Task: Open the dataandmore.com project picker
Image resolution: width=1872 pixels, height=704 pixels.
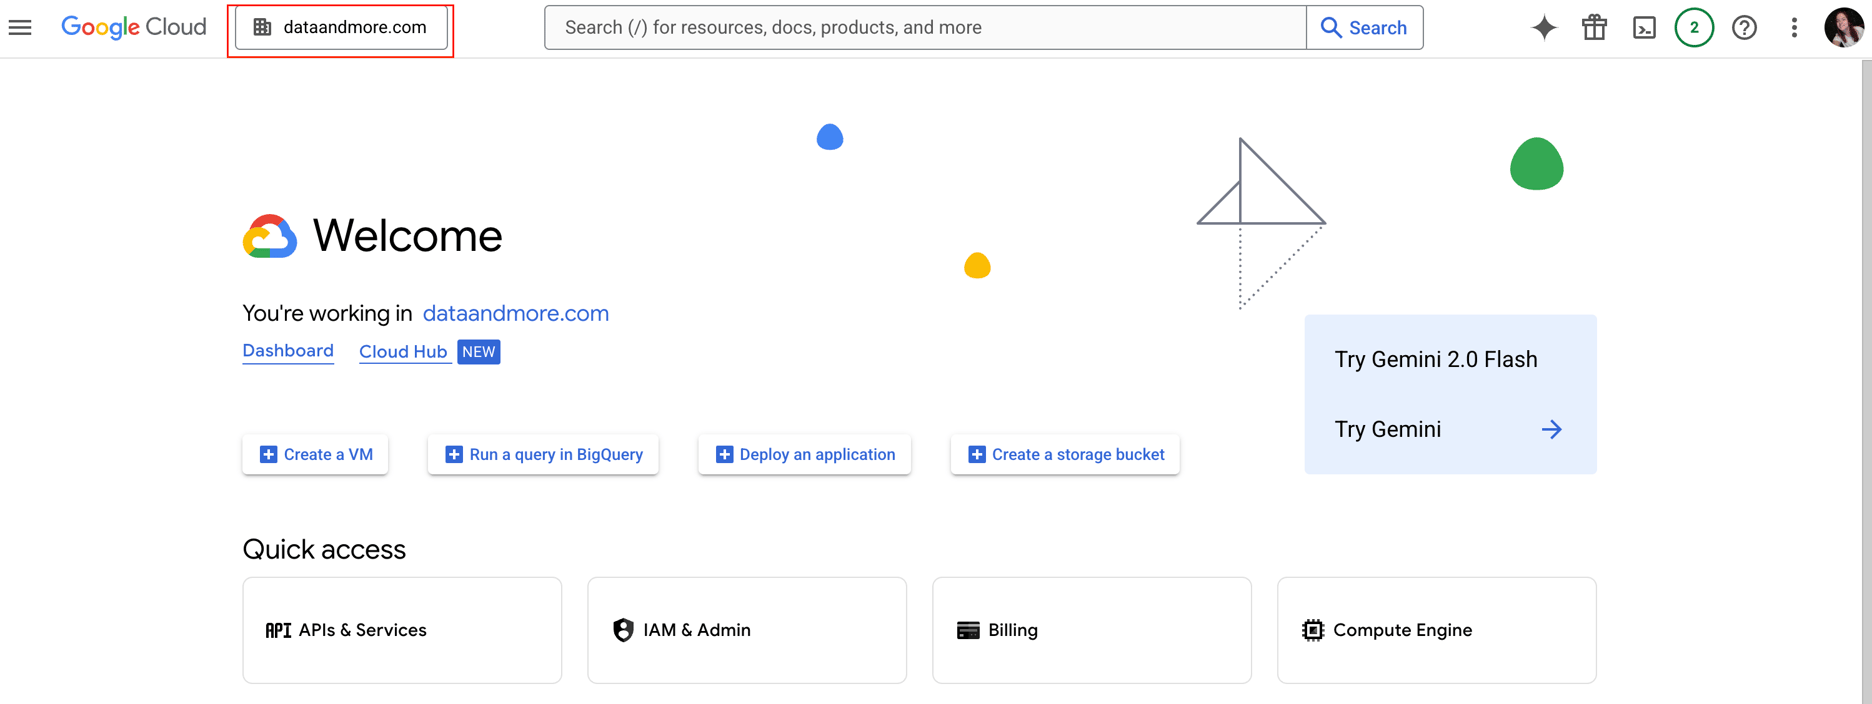Action: [x=341, y=28]
